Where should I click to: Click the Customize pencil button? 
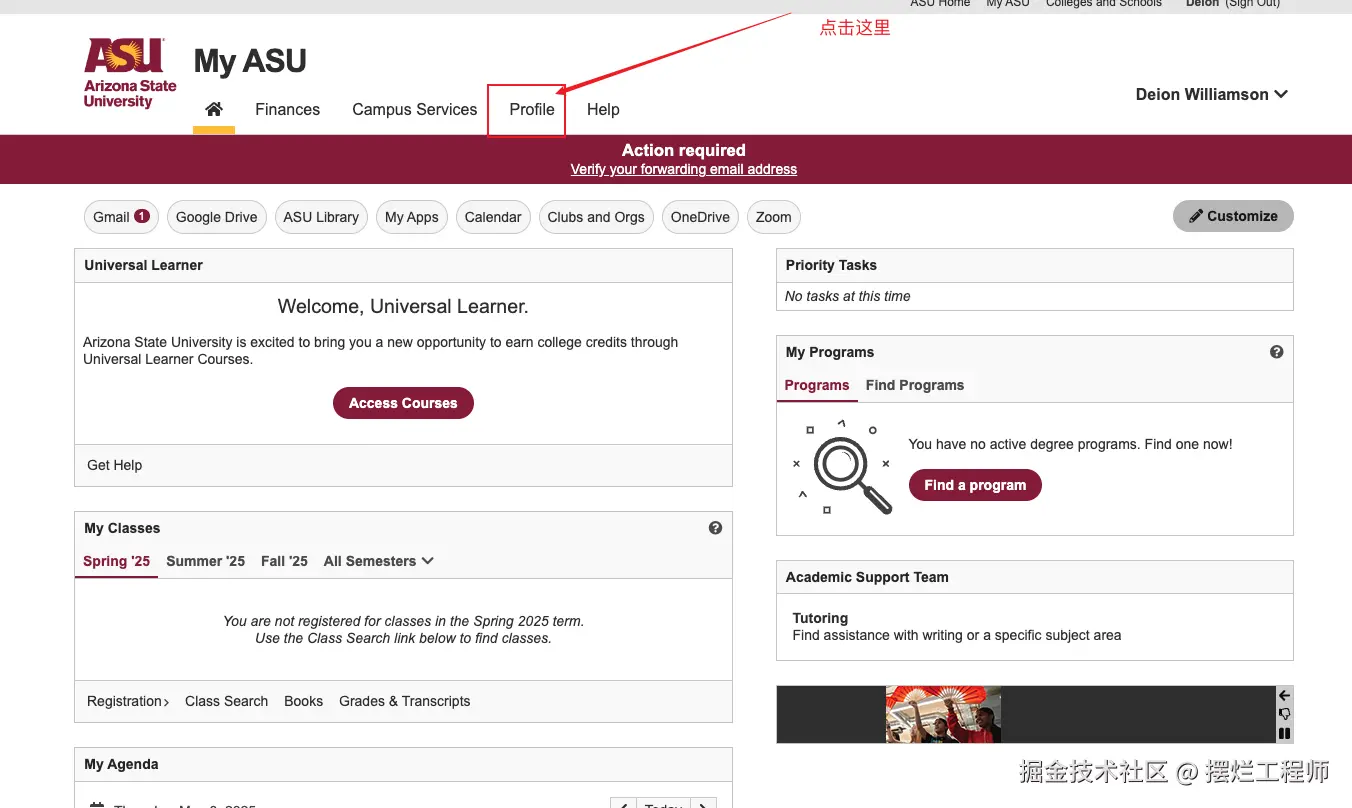[x=1233, y=216]
